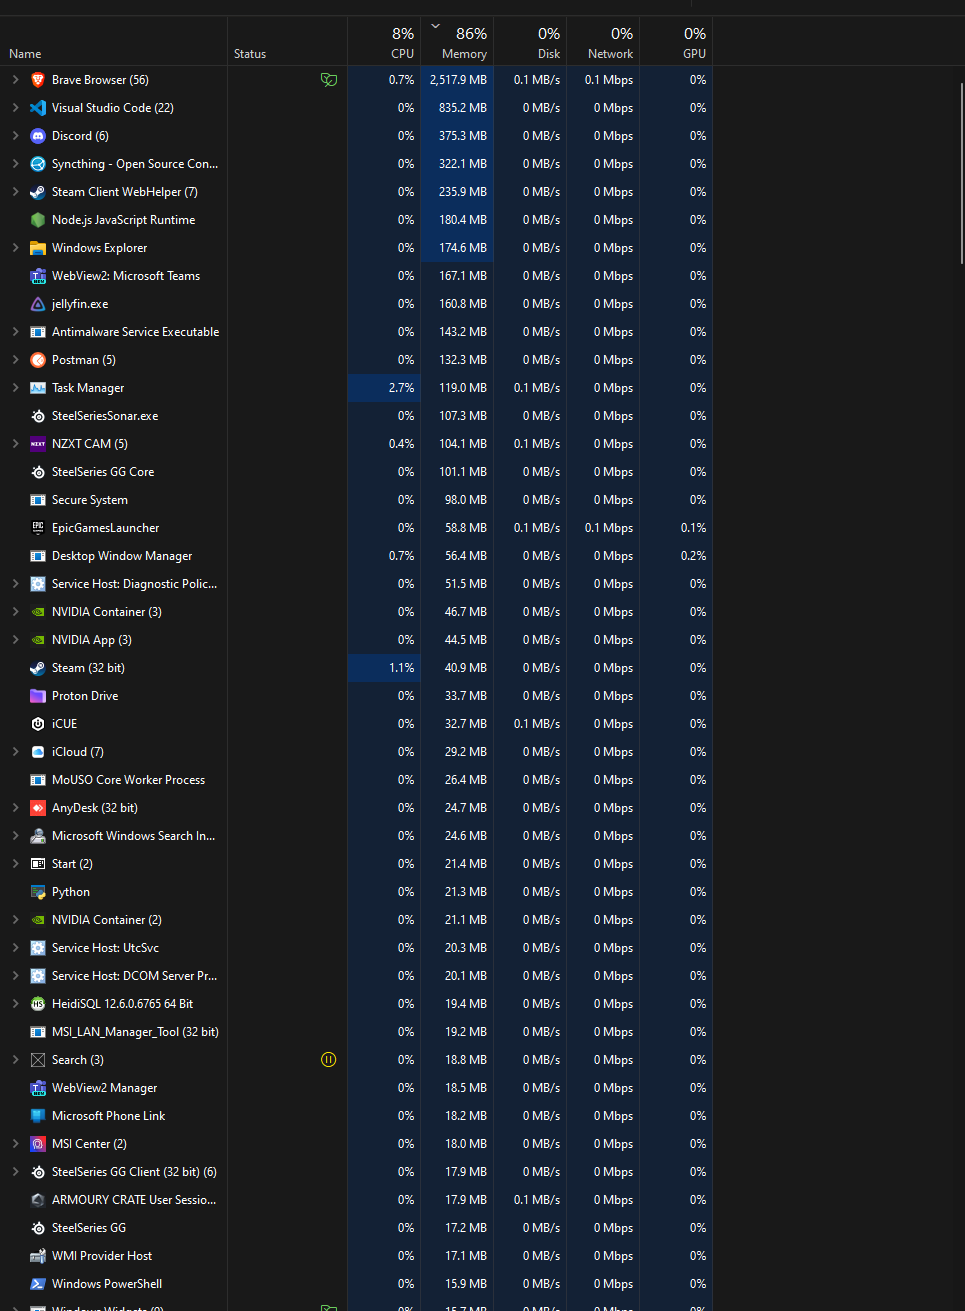Click the efficiency mode leaf beside Brave Browser
Viewport: 965px width, 1311px height.
[329, 79]
